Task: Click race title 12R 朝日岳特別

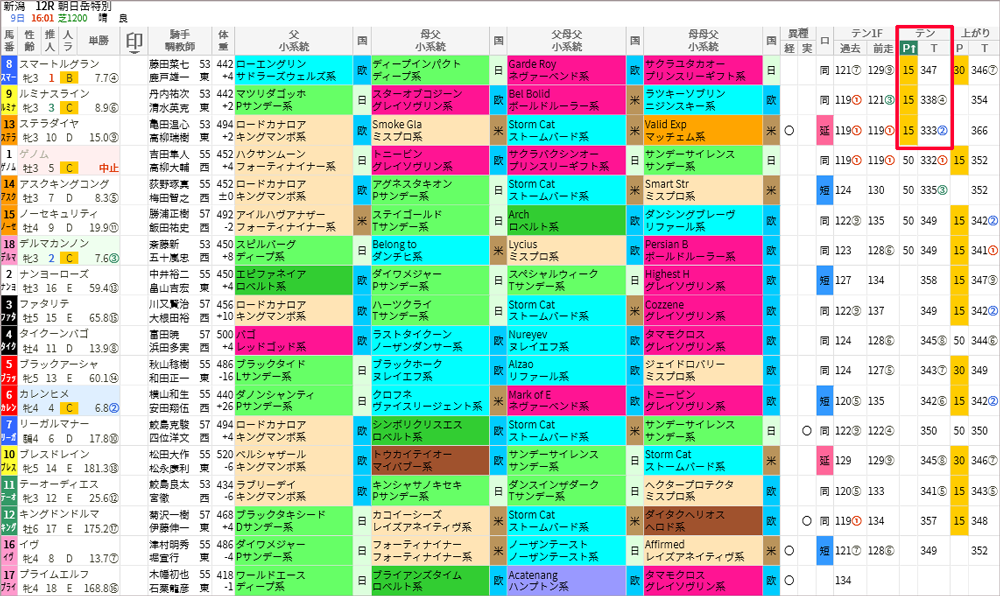Action: 73,6
